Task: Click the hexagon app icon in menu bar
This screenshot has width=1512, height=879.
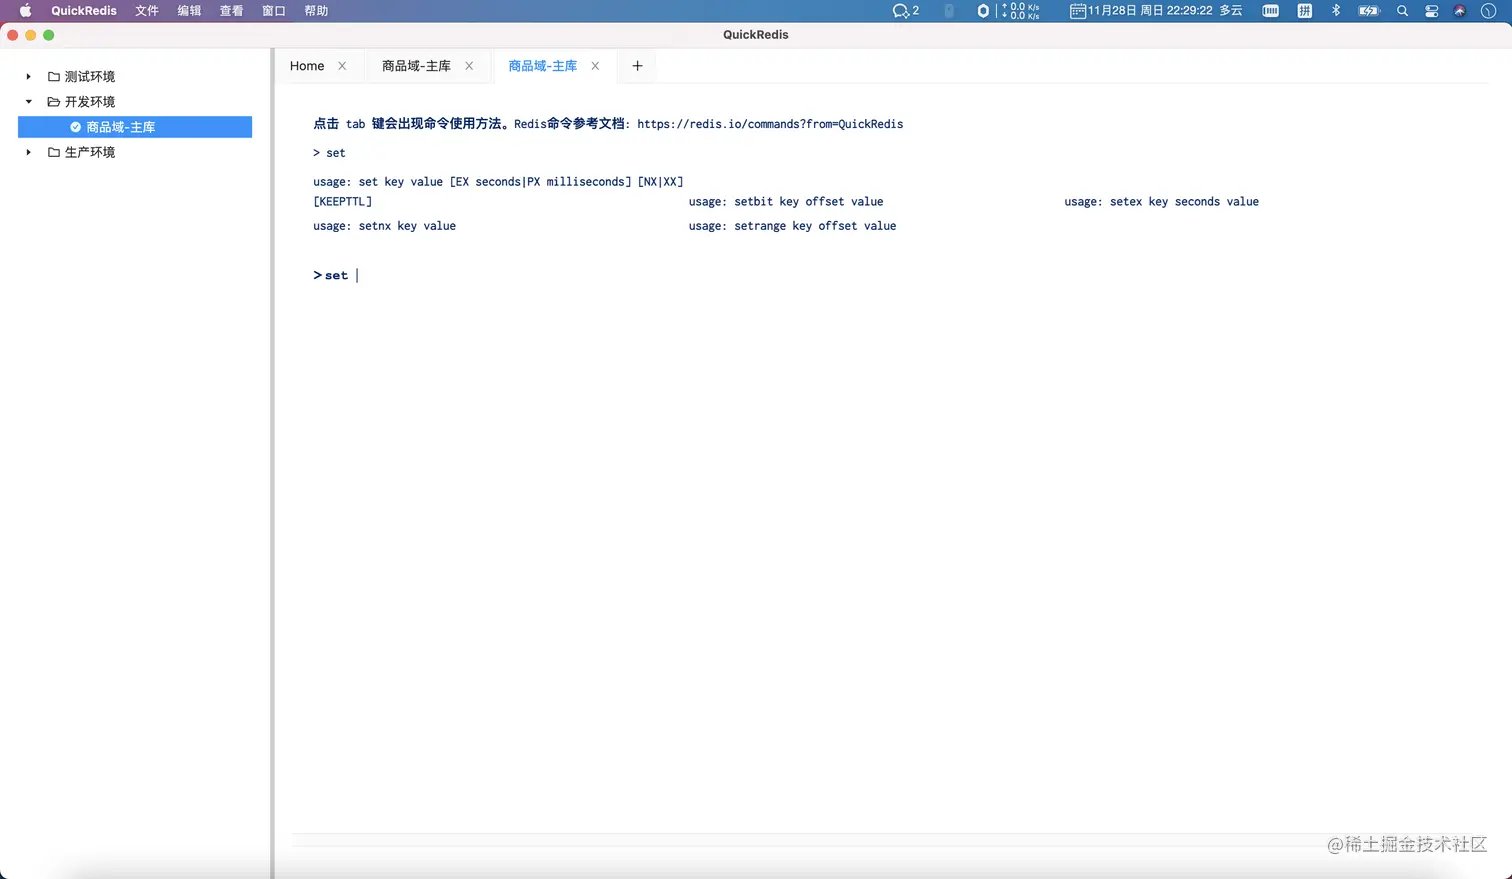Action: (983, 11)
